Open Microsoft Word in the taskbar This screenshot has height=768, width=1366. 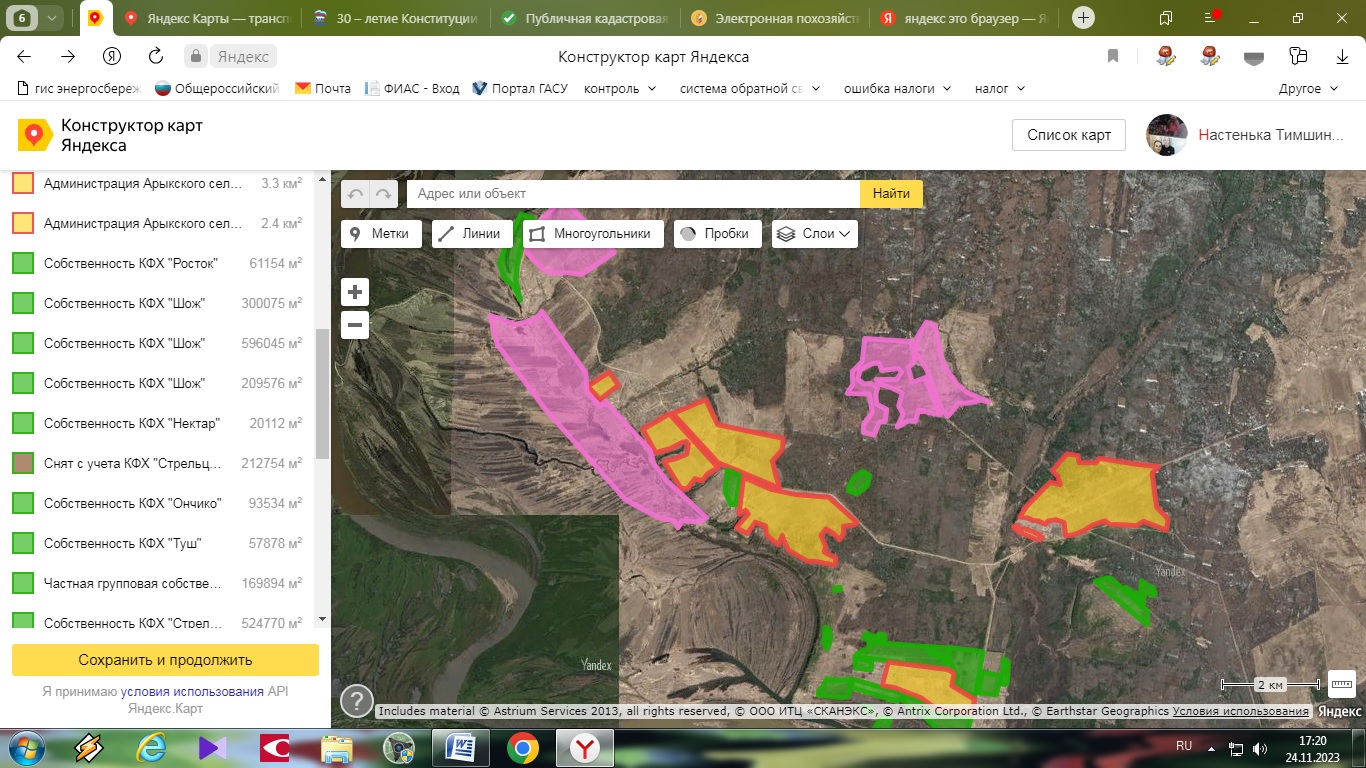click(x=461, y=747)
